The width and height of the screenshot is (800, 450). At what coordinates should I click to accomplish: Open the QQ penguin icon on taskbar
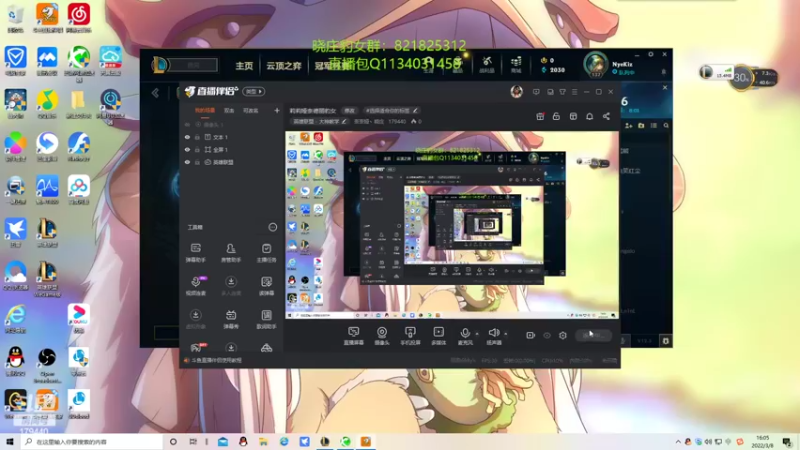point(243,442)
